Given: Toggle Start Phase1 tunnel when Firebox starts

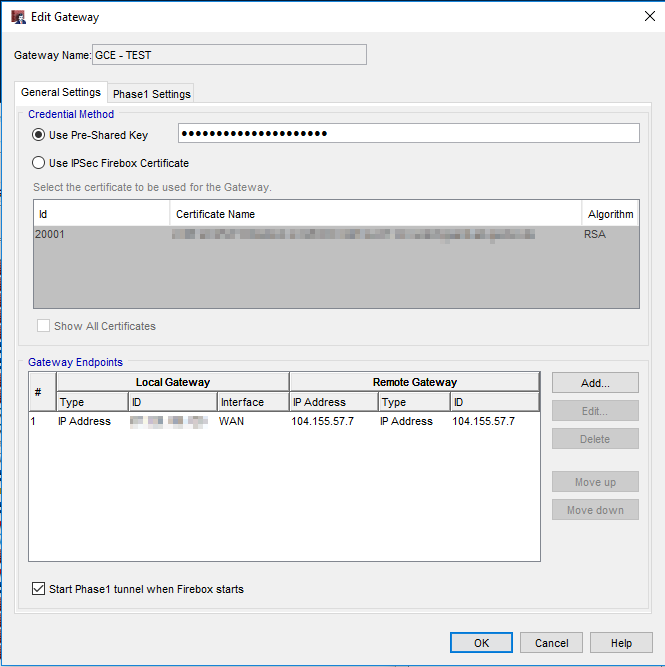Looking at the screenshot, I should pyautogui.click(x=38, y=589).
